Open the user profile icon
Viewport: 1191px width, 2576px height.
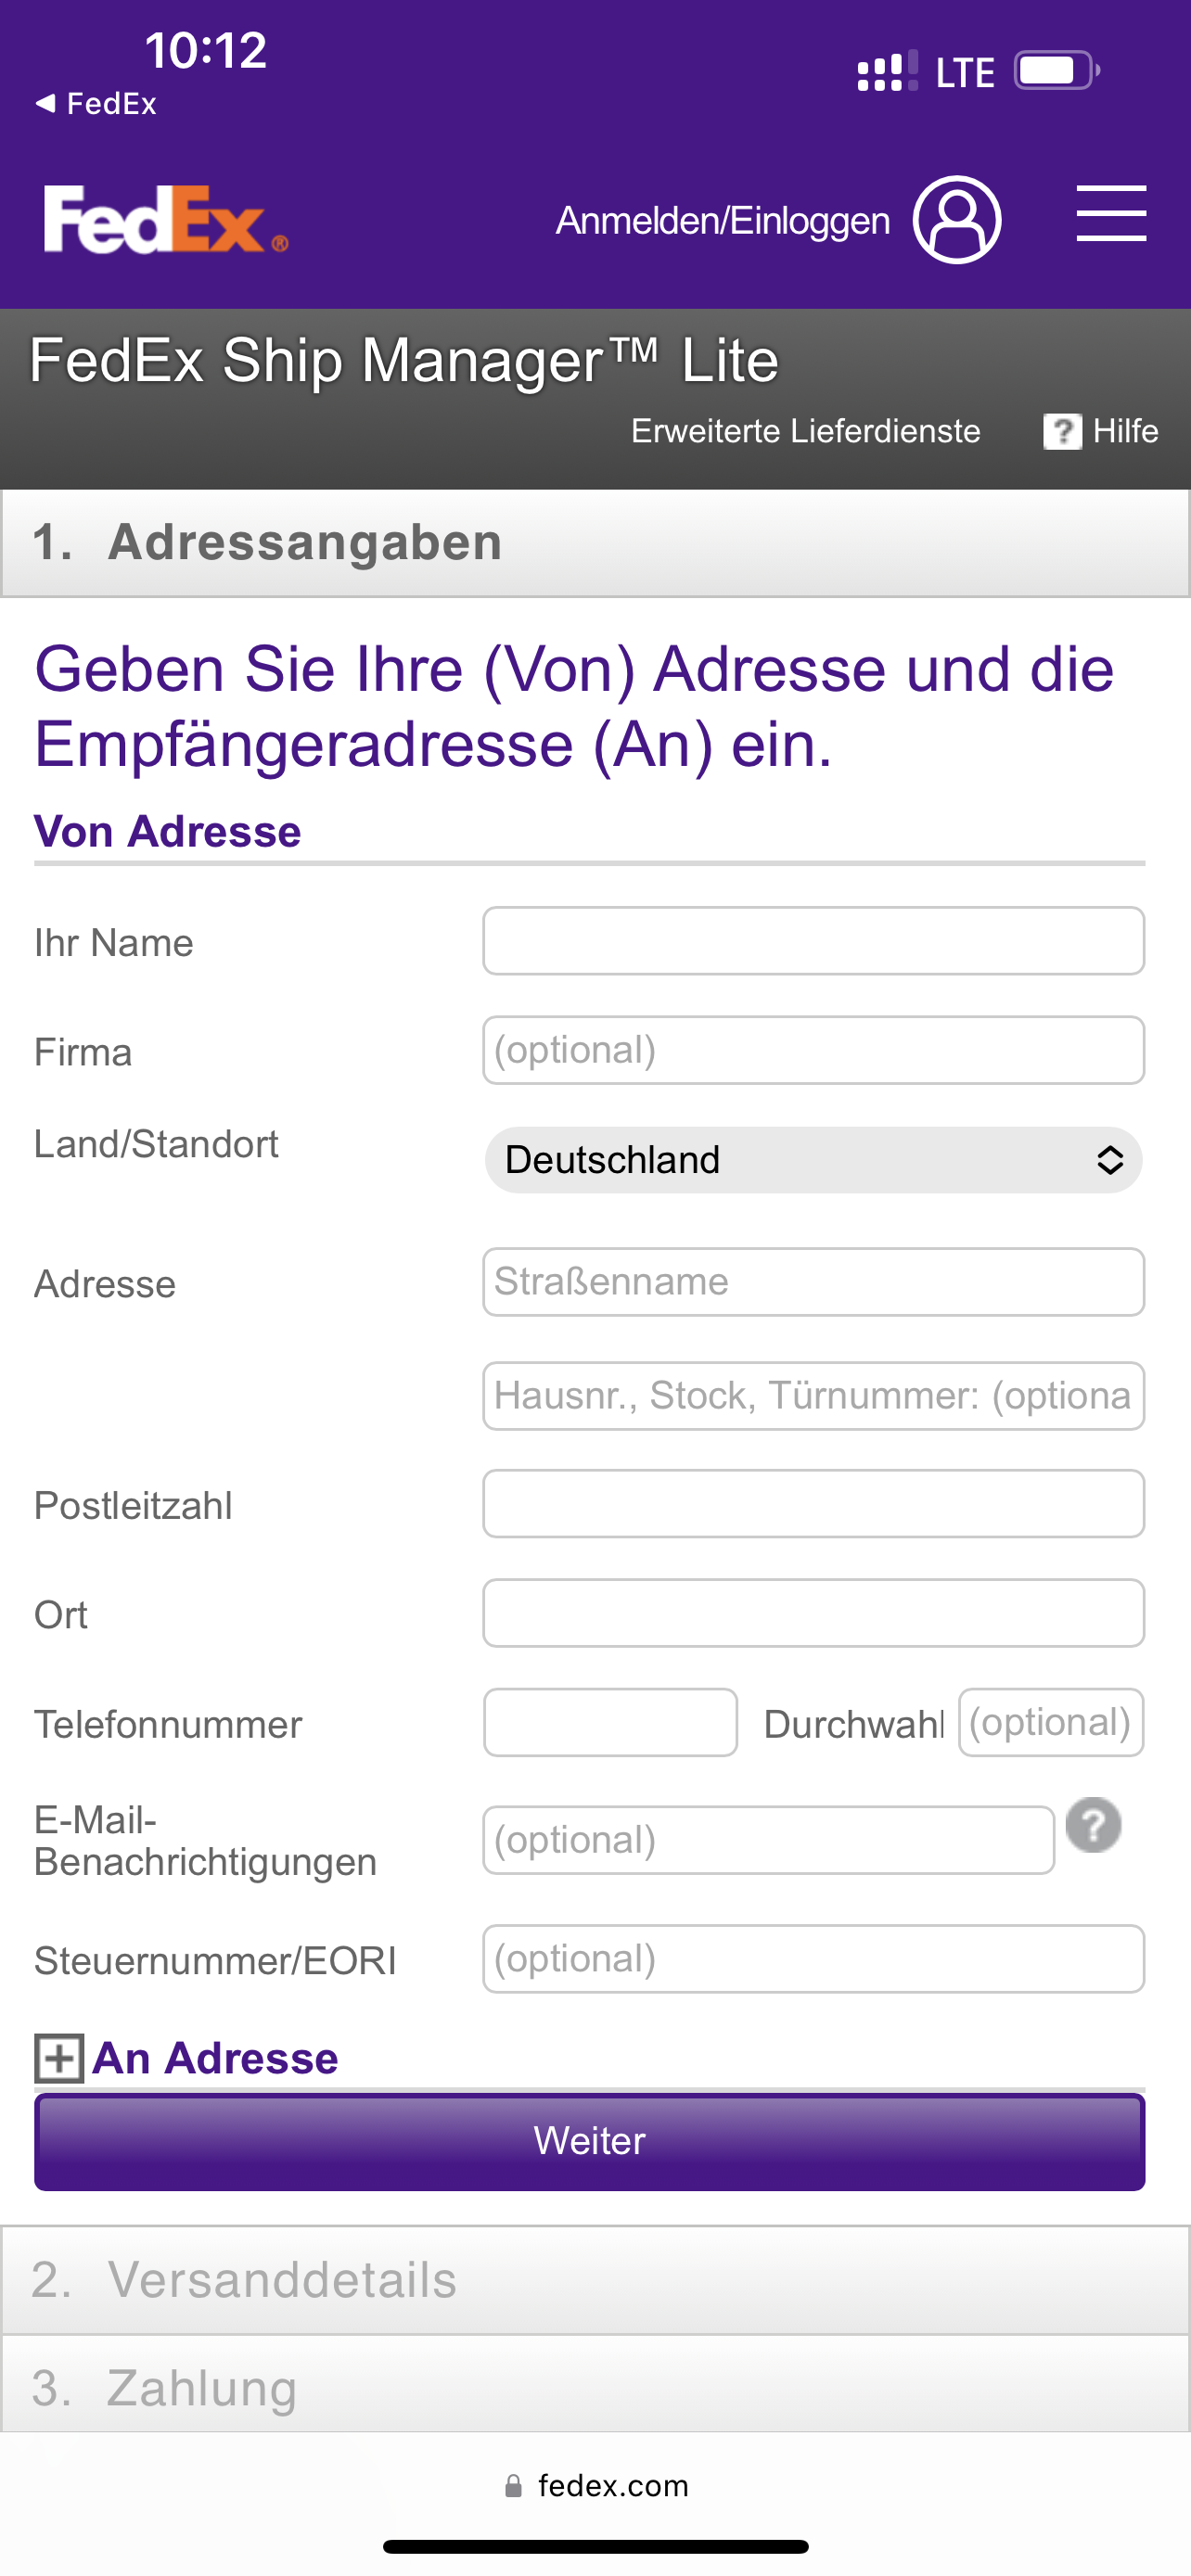(x=956, y=220)
